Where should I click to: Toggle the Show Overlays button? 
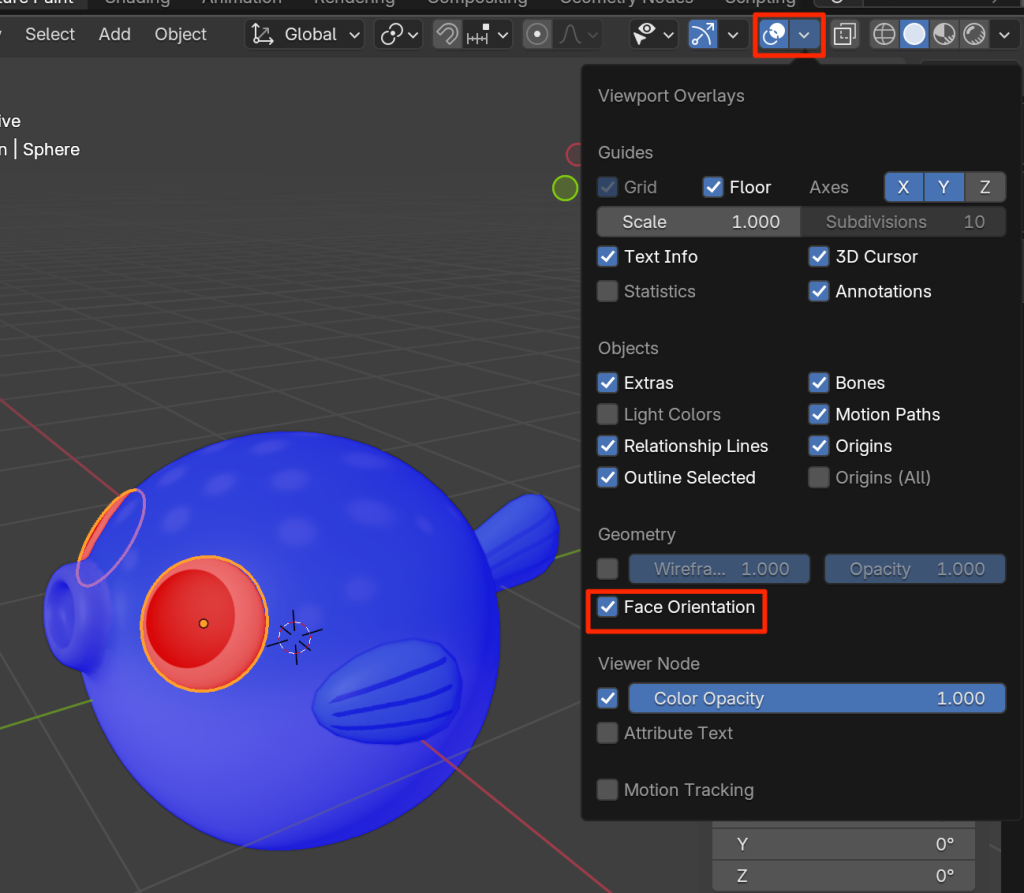pyautogui.click(x=773, y=35)
